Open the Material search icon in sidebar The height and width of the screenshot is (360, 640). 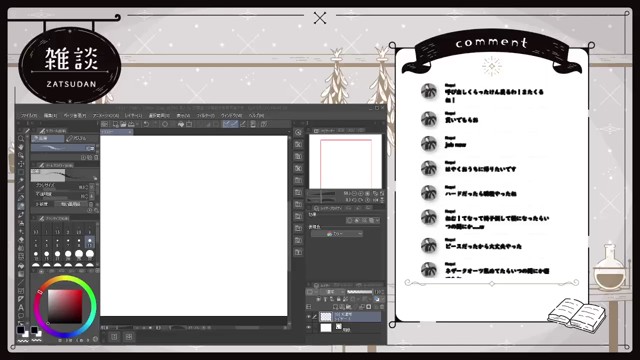click(x=298, y=132)
